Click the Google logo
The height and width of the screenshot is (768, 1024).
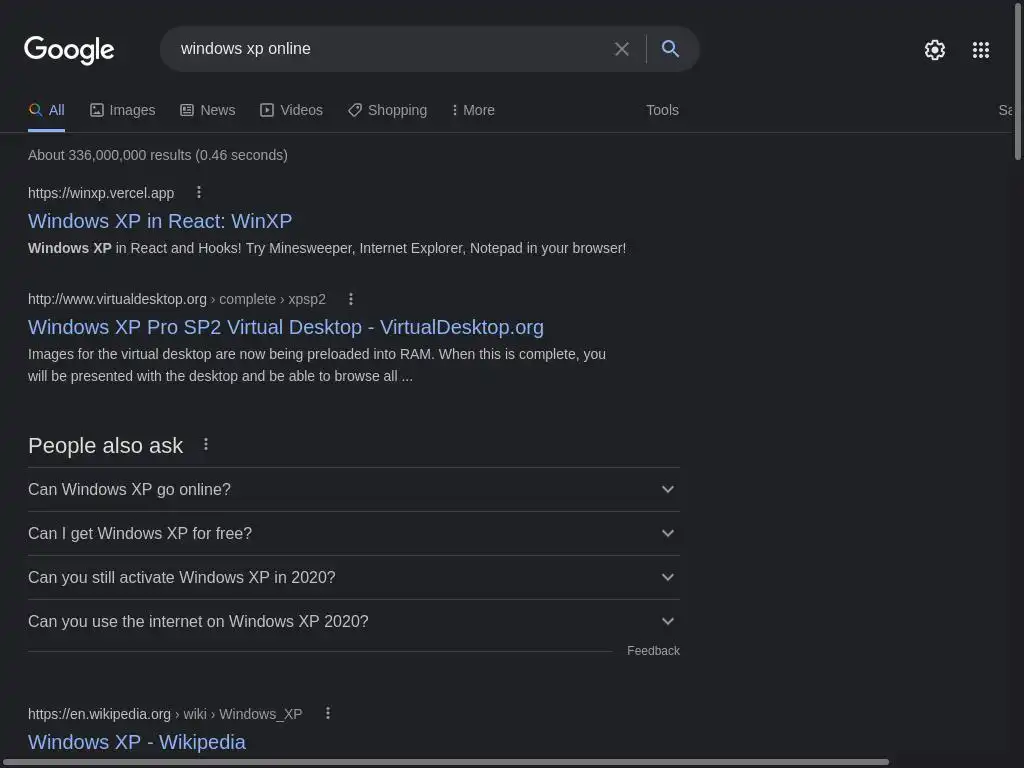[69, 49]
